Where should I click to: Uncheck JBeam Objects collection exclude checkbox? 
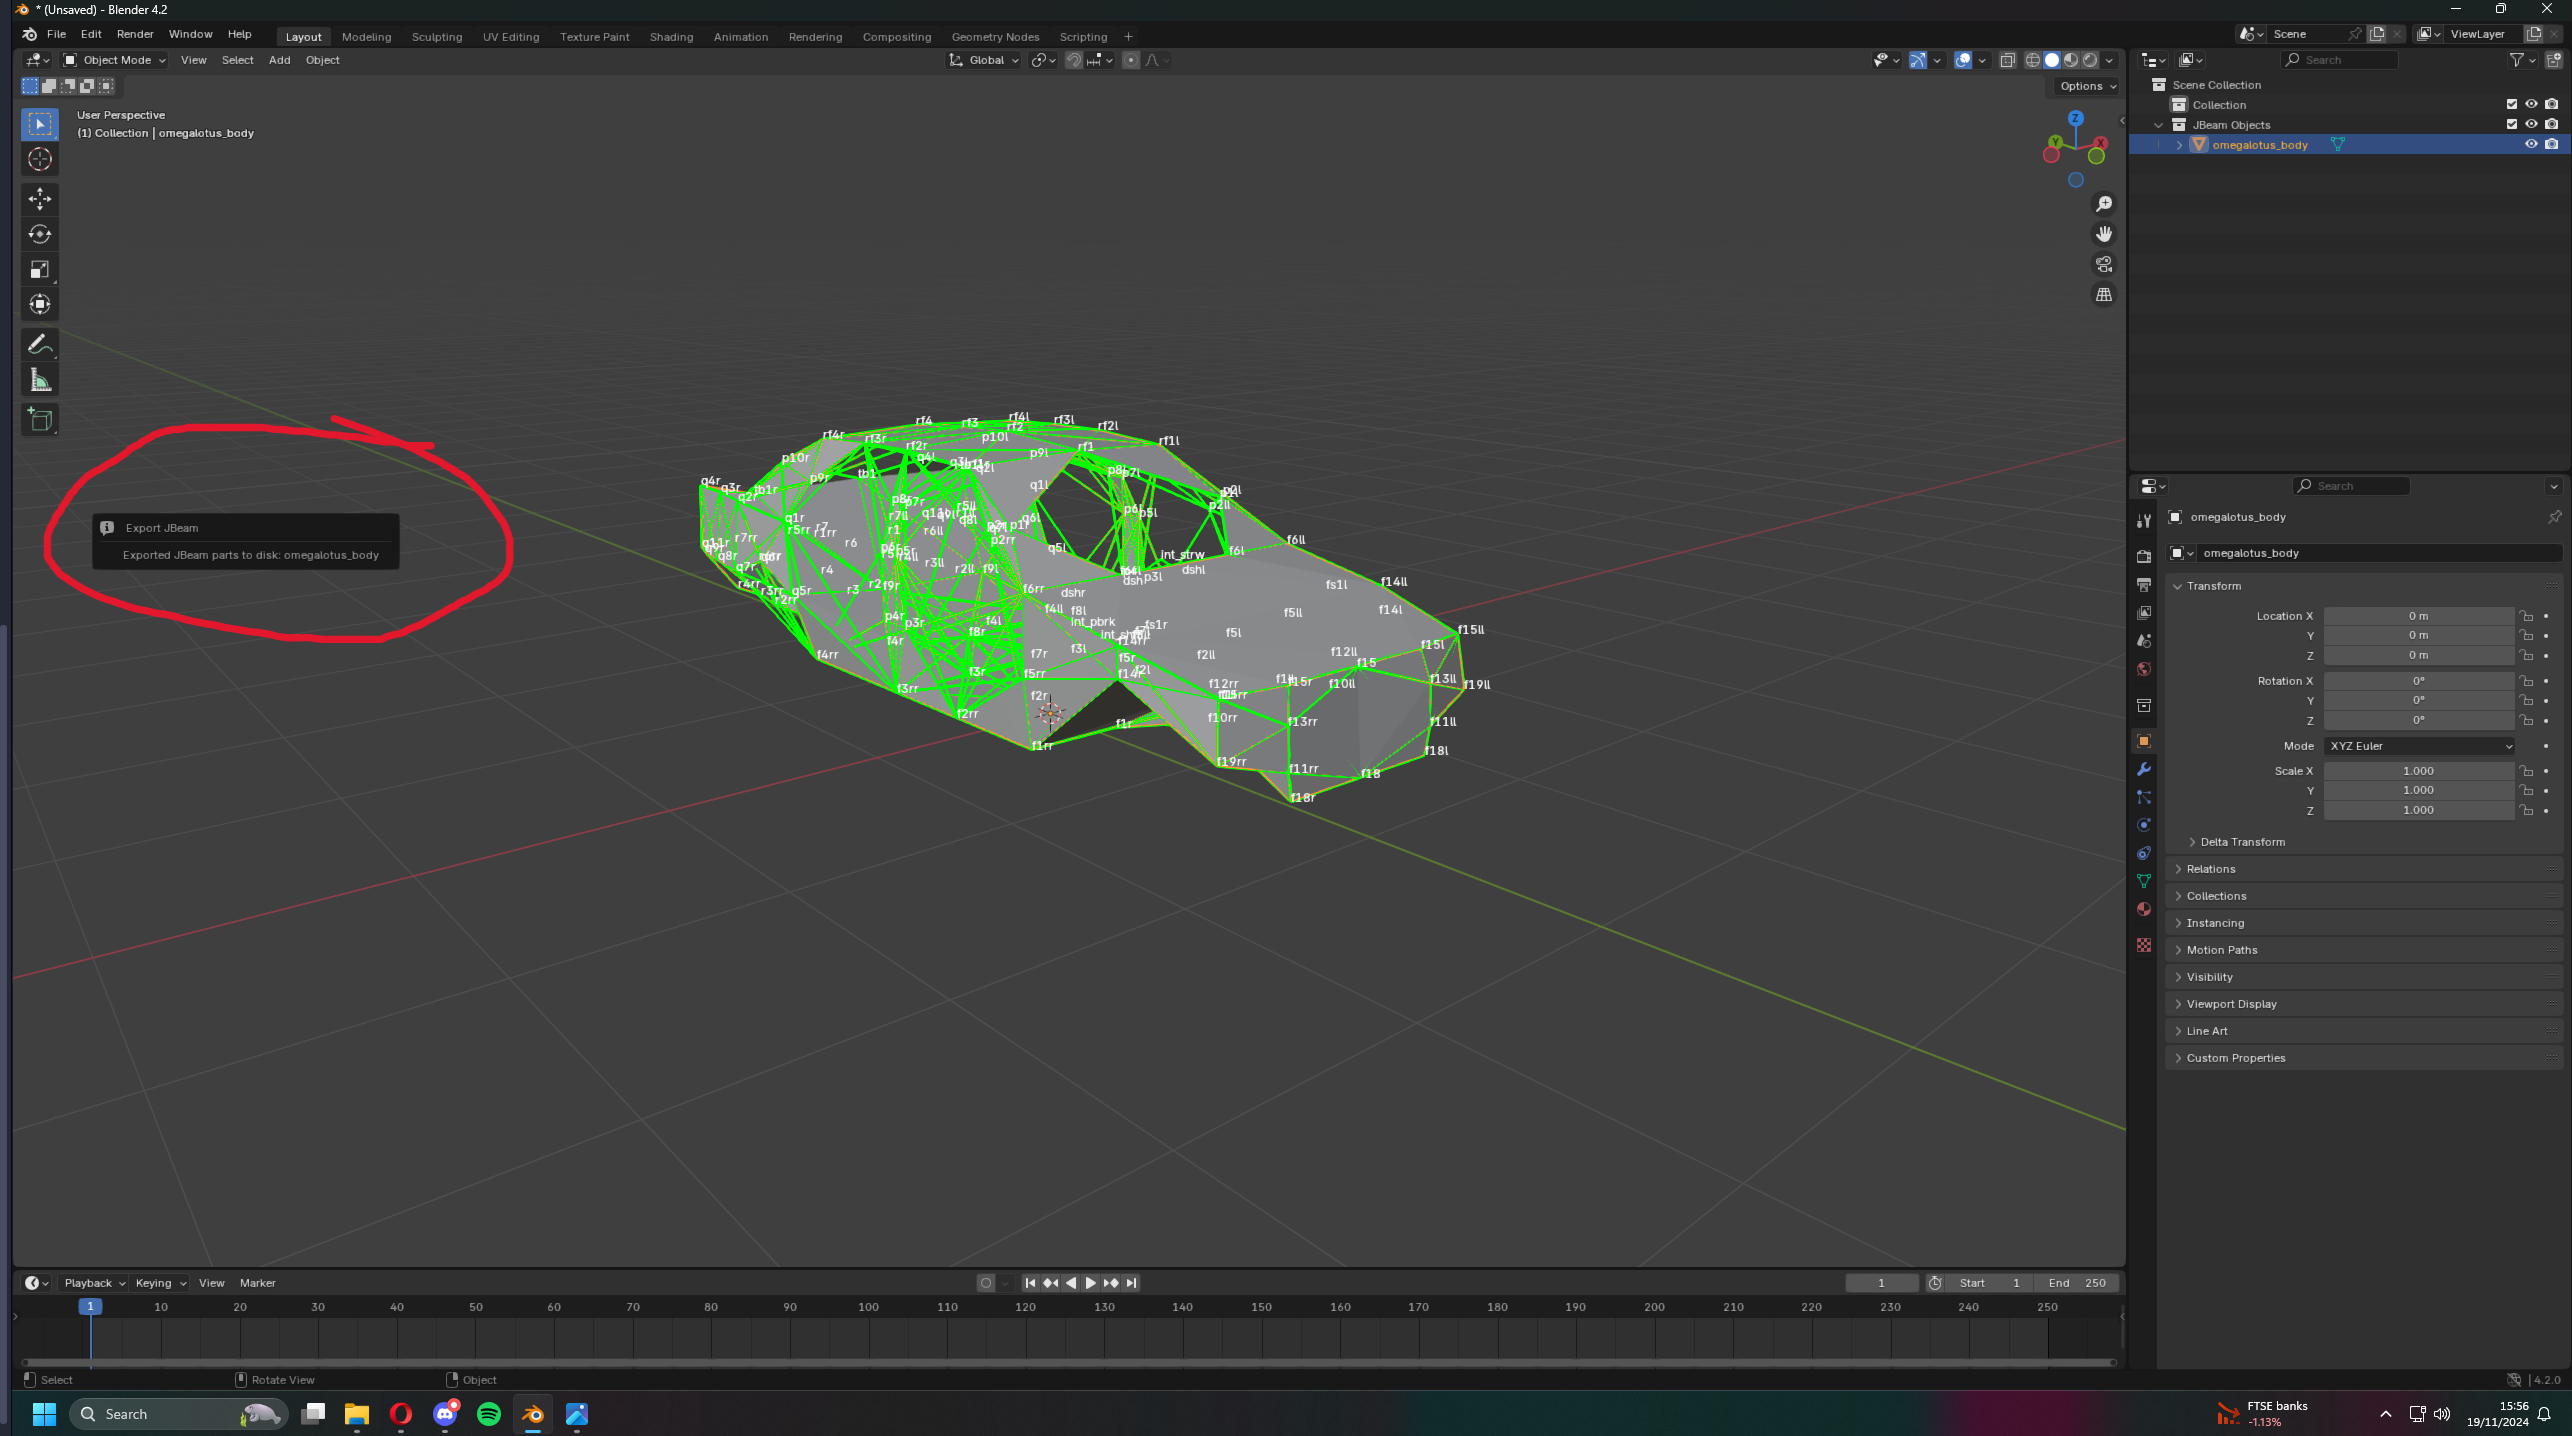pos(2511,124)
